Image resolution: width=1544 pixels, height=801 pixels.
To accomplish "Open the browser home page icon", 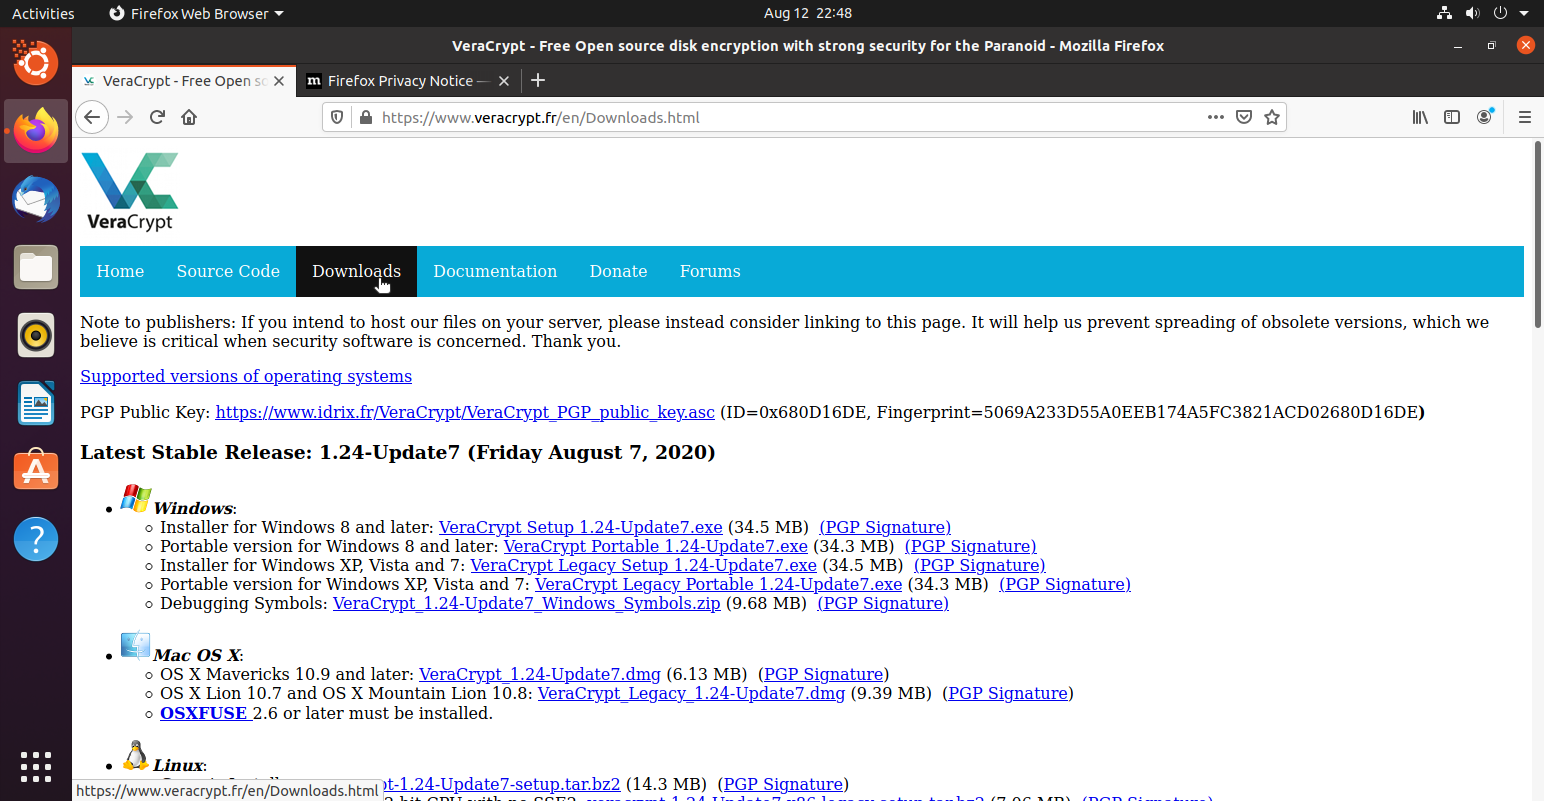I will (x=189, y=117).
